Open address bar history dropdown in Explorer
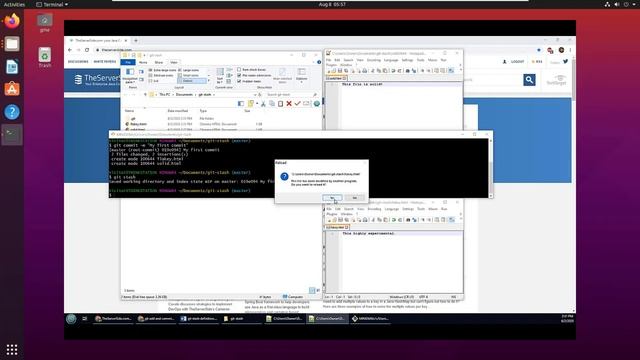640x360 pixels. tap(255, 95)
